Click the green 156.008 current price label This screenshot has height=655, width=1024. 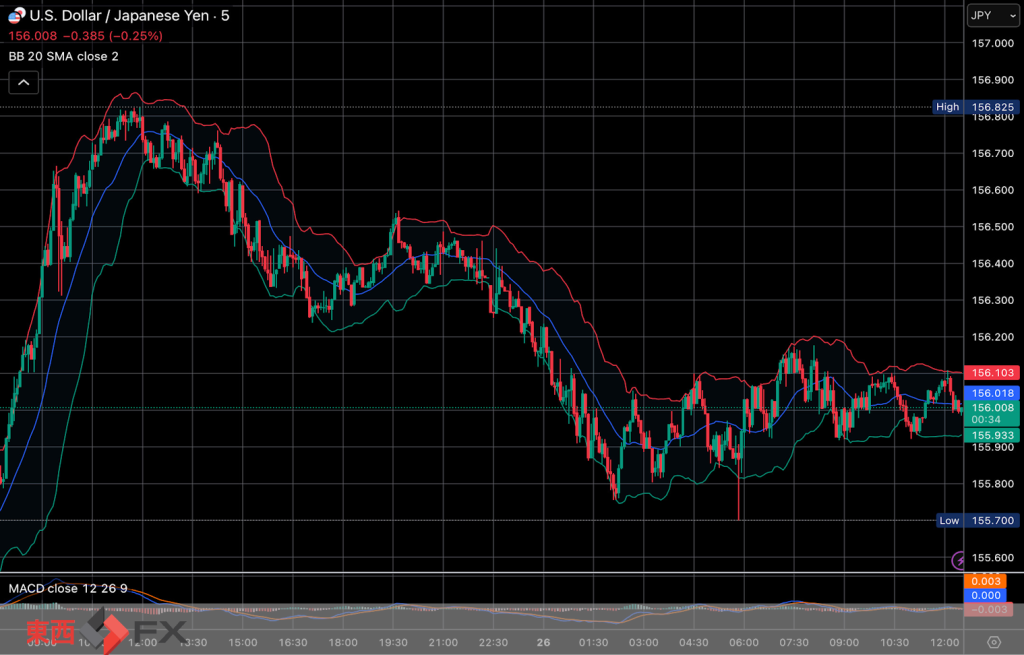[993, 408]
